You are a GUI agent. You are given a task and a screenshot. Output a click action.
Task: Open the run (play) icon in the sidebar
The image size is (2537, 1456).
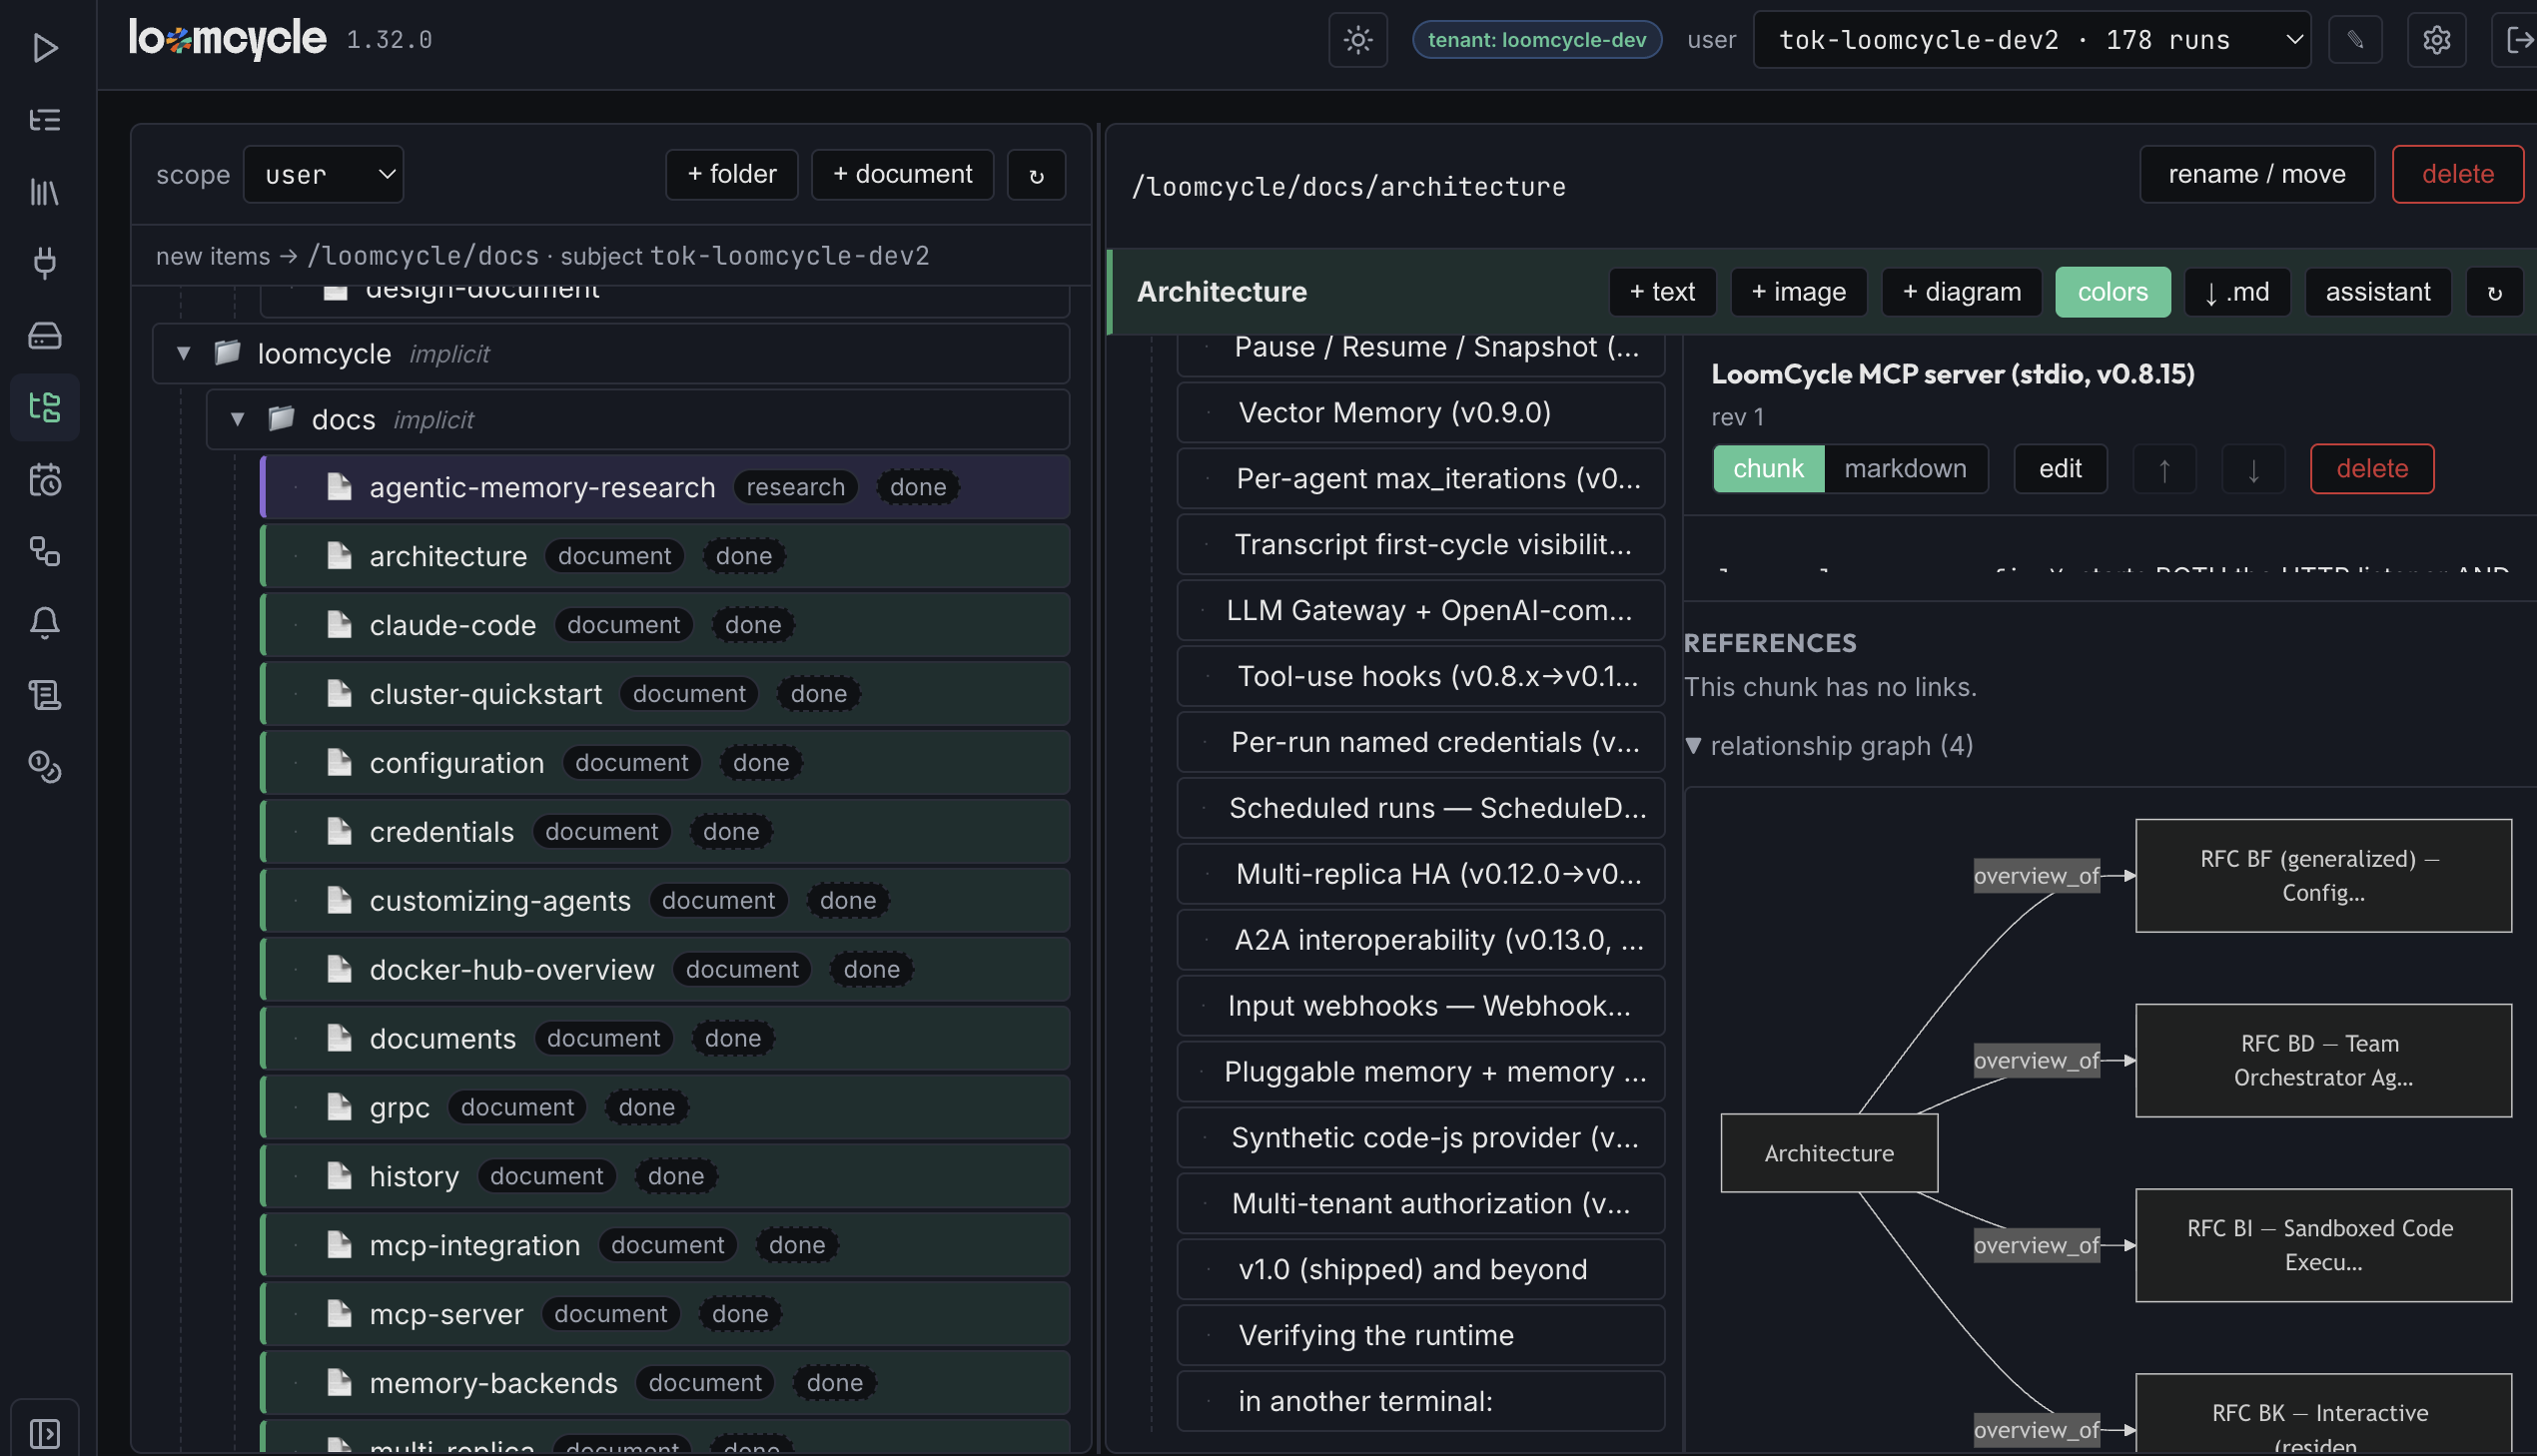45,47
